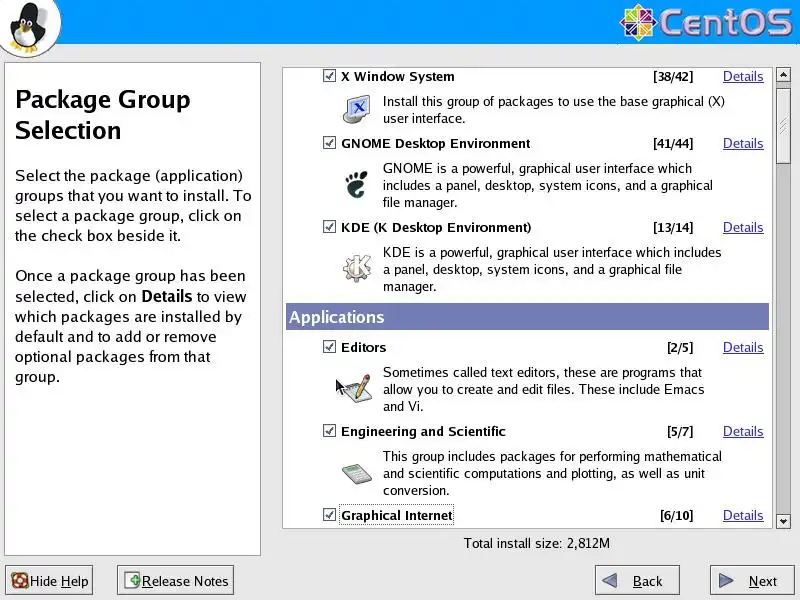The height and width of the screenshot is (600, 800).
Task: Click the left arrow icon on Back
Action: [610, 581]
